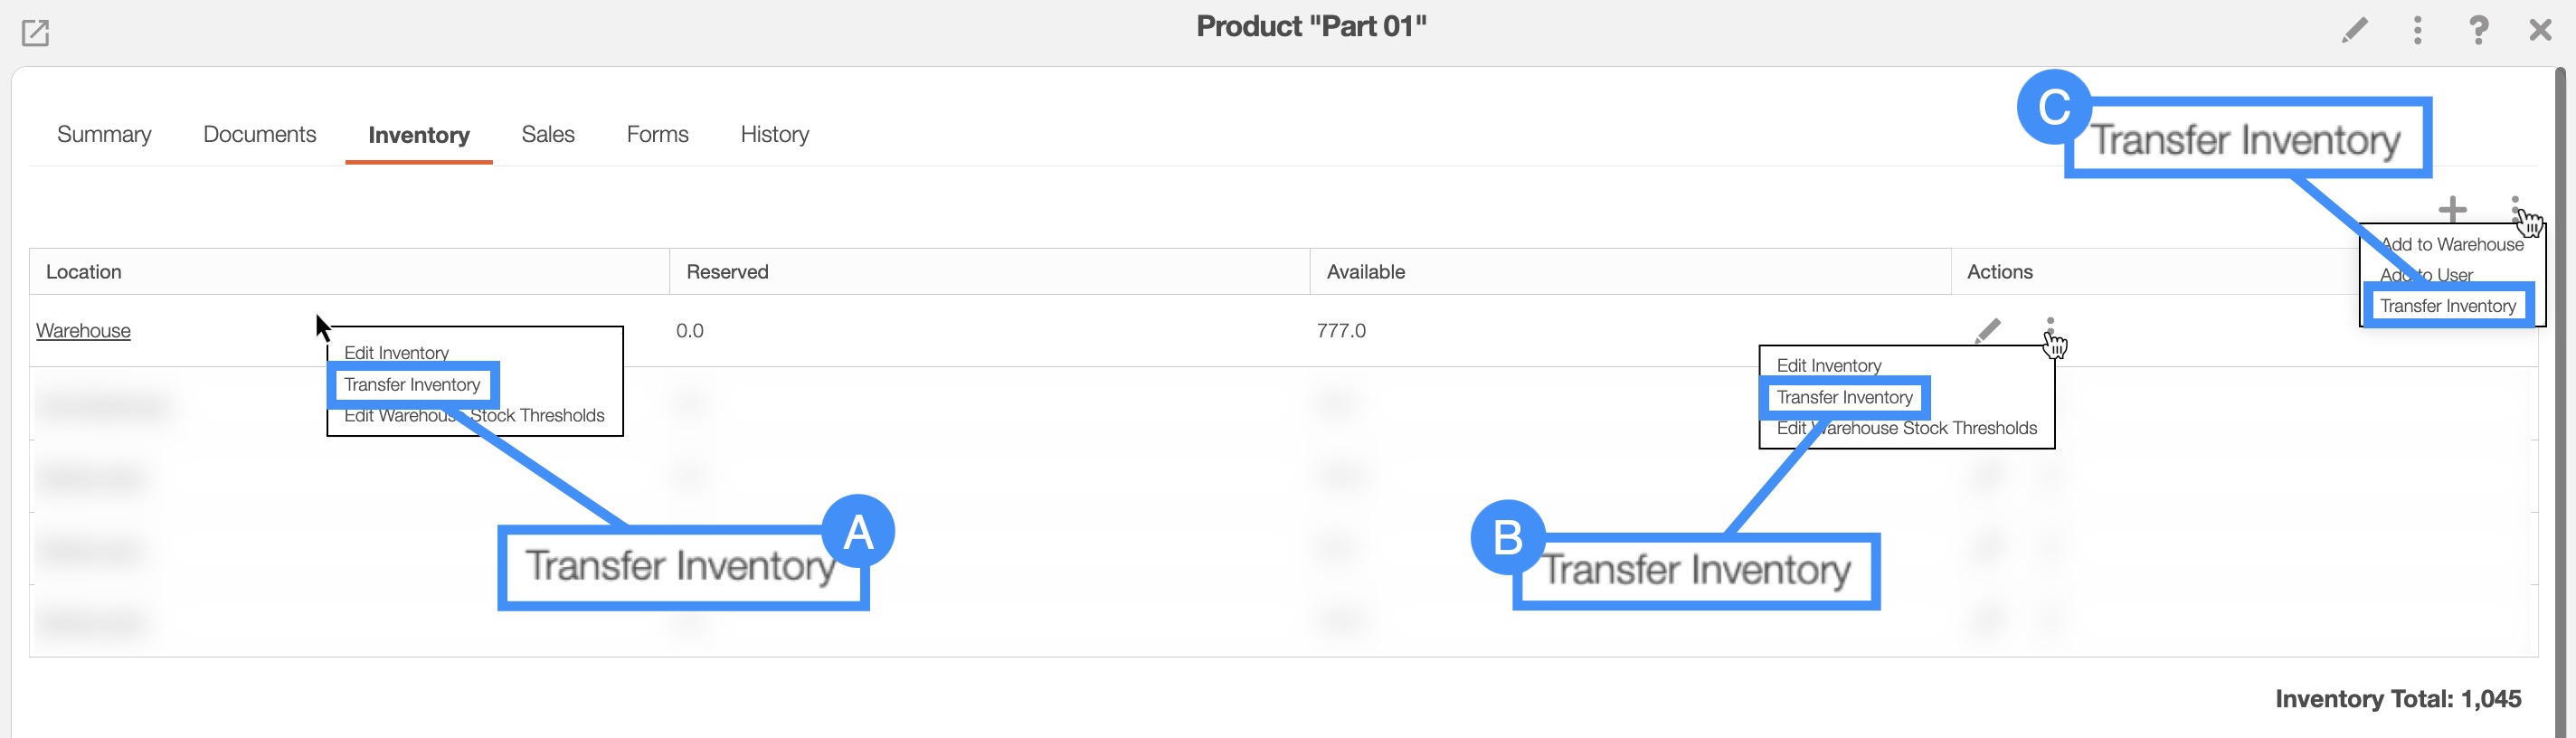
Task: Open the Warehouse location link
Action: tap(83, 331)
